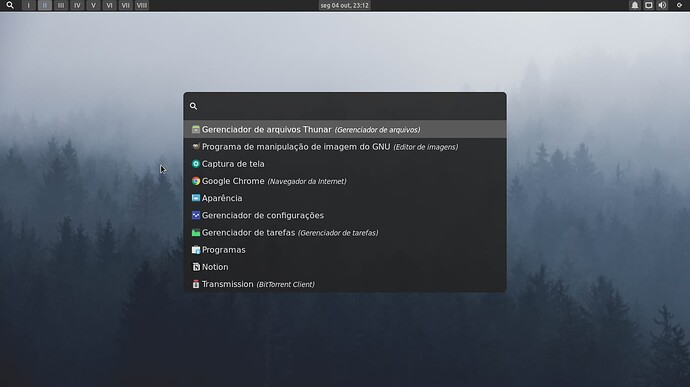Image resolution: width=690 pixels, height=387 pixels.
Task: Switch to workspace VII
Action: (125, 5)
